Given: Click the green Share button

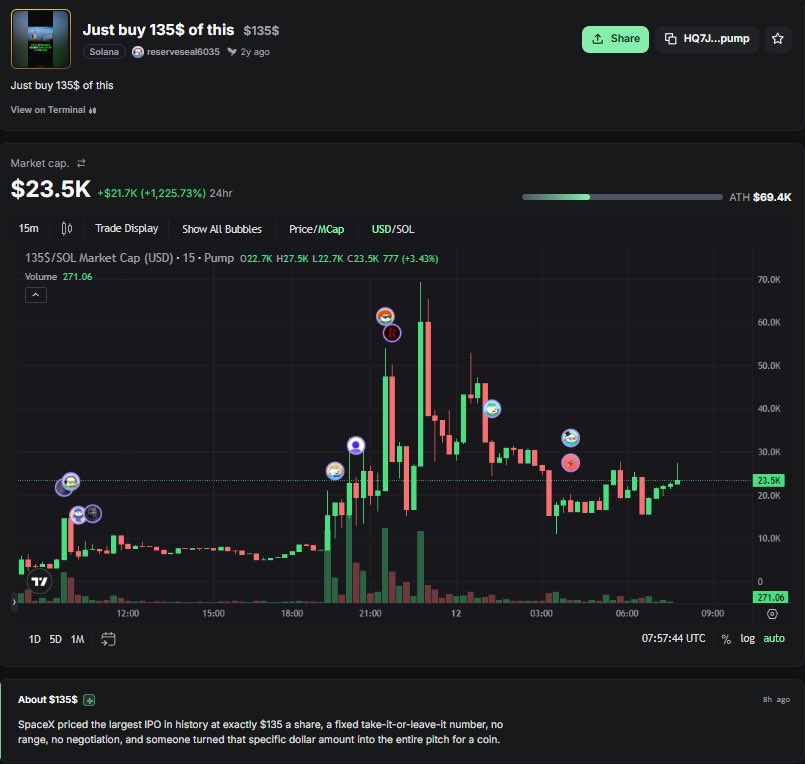Looking at the screenshot, I should pyautogui.click(x=615, y=39).
